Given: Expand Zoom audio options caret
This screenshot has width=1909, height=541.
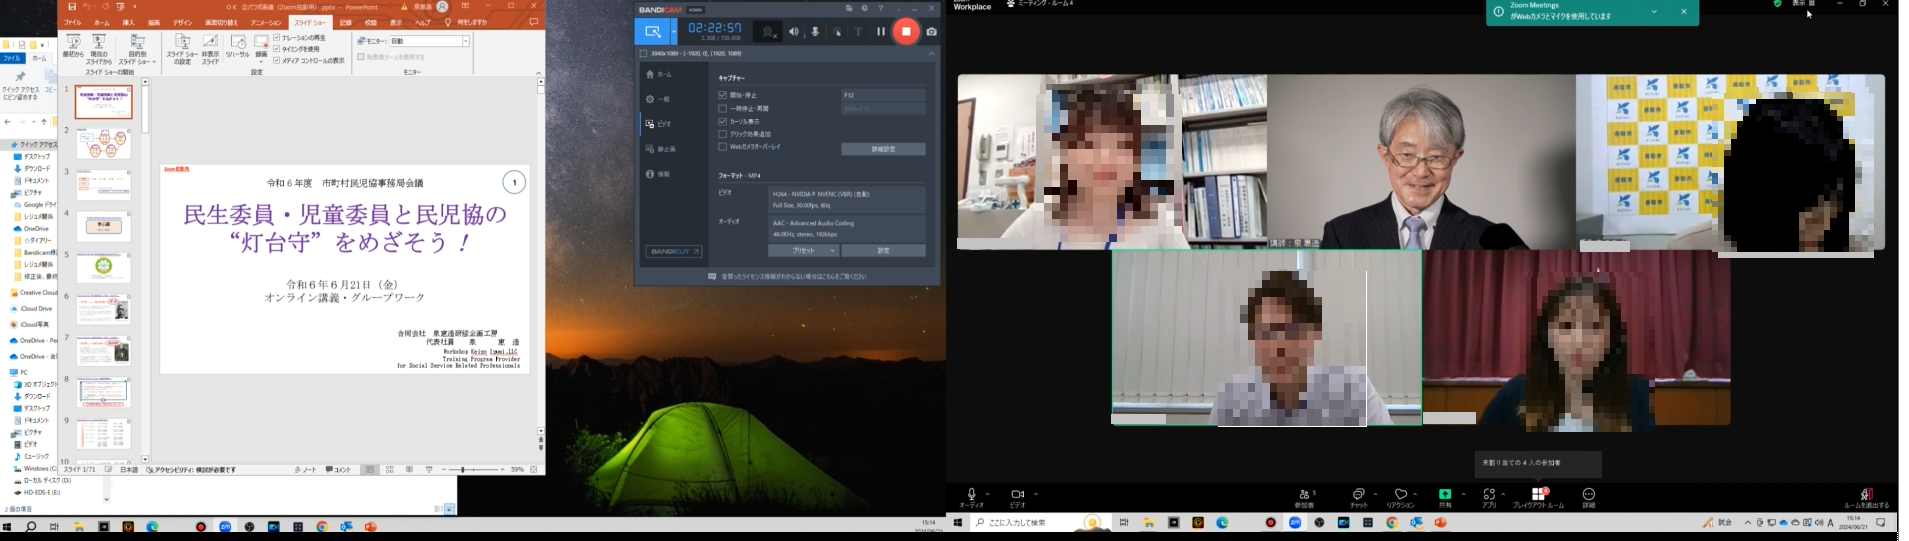Looking at the screenshot, I should pos(988,493).
